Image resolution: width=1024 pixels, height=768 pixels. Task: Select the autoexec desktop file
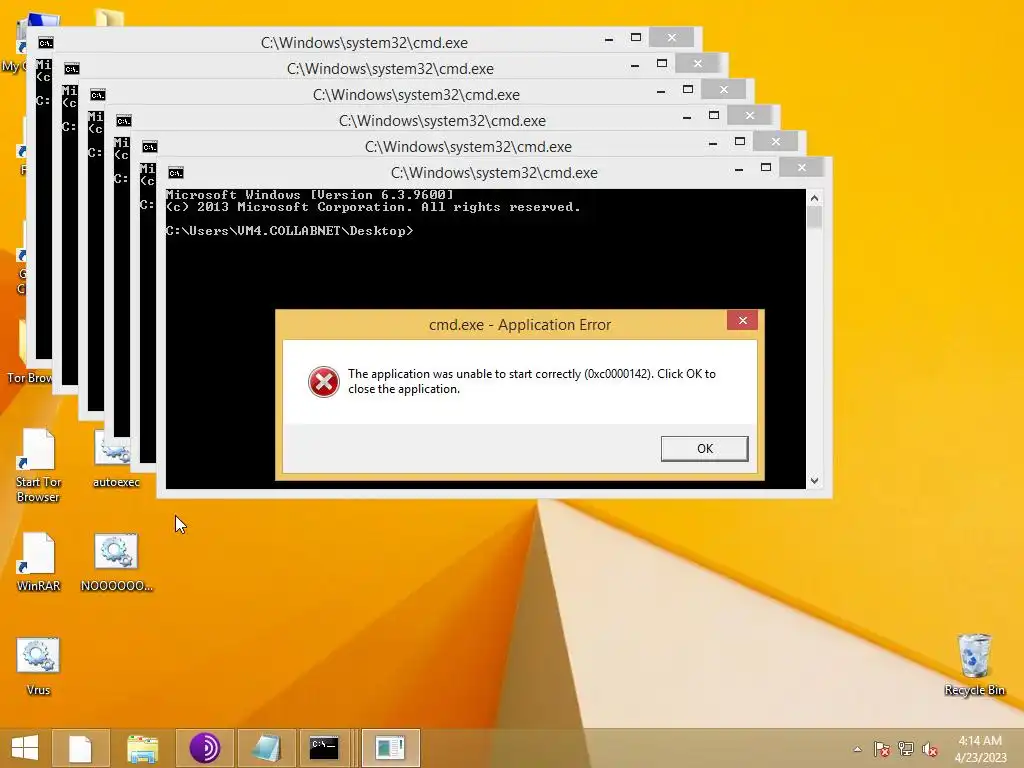click(x=116, y=458)
